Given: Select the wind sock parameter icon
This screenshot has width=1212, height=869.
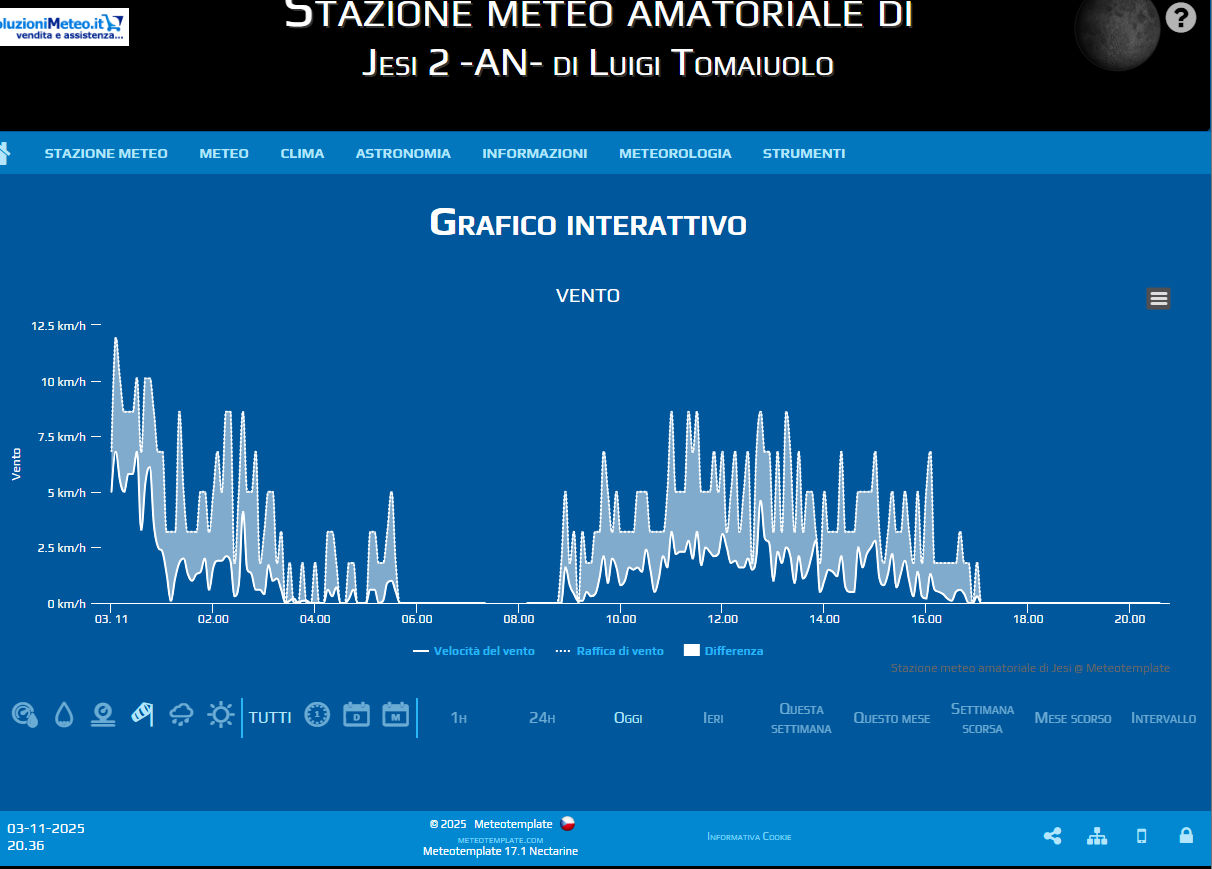Looking at the screenshot, I should tap(142, 714).
